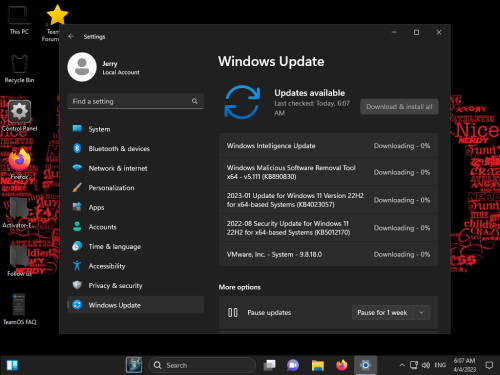Click the back arrow in Settings
This screenshot has height=375, width=500.
pyautogui.click(x=71, y=36)
